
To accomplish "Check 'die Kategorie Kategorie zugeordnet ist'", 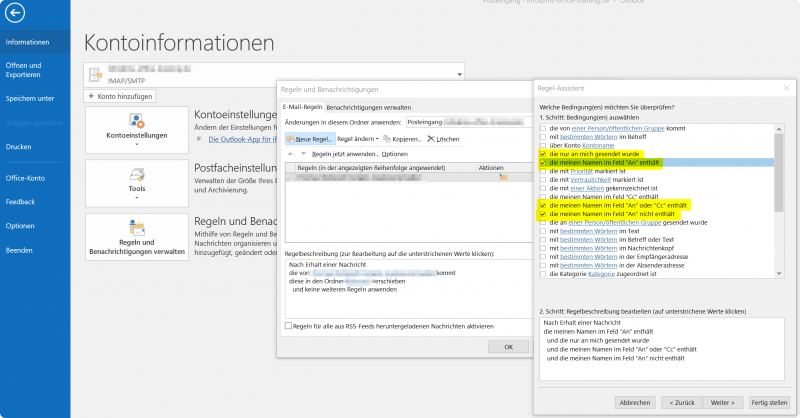I will click(543, 274).
